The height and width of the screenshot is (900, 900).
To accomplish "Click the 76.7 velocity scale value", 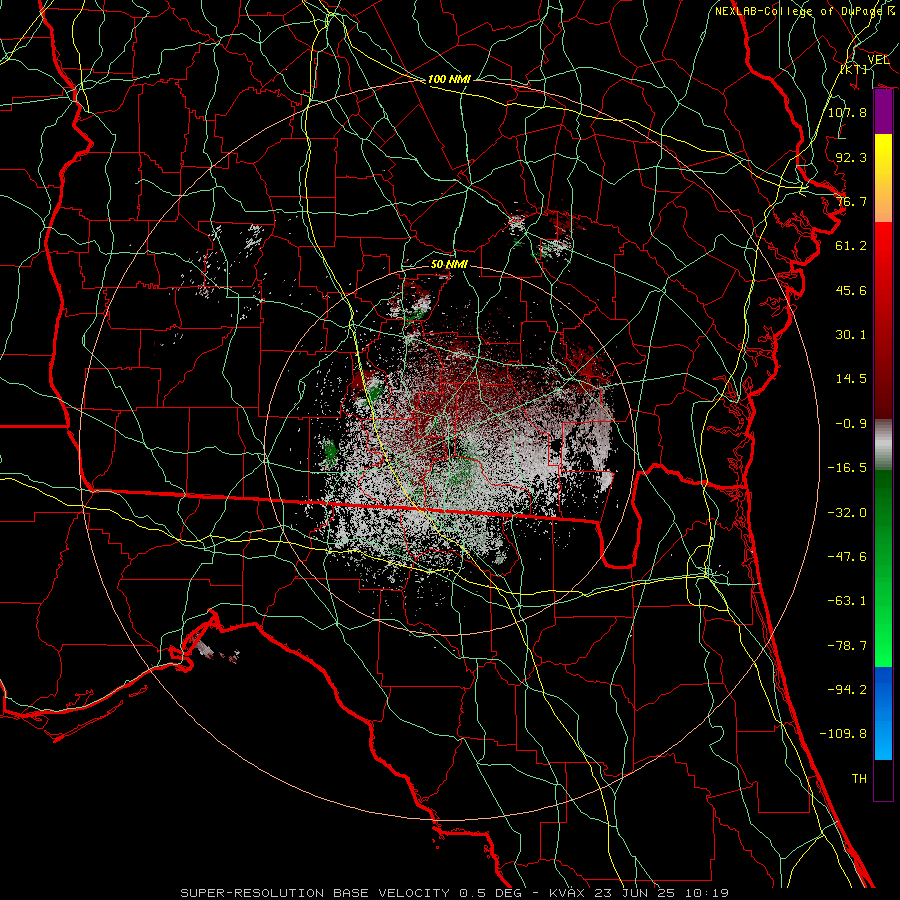I will (851, 201).
